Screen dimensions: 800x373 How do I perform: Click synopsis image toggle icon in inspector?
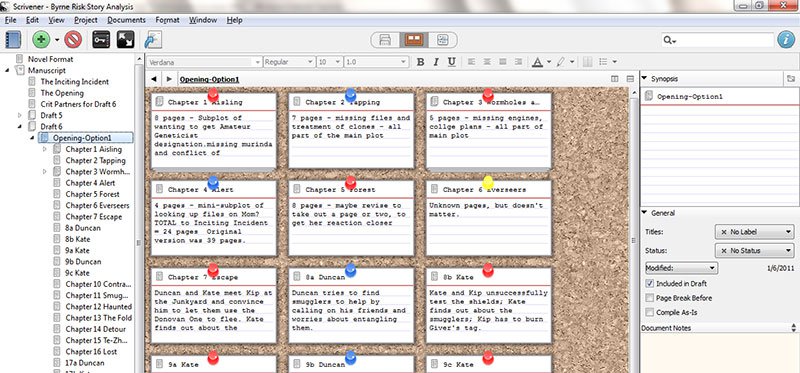(791, 79)
